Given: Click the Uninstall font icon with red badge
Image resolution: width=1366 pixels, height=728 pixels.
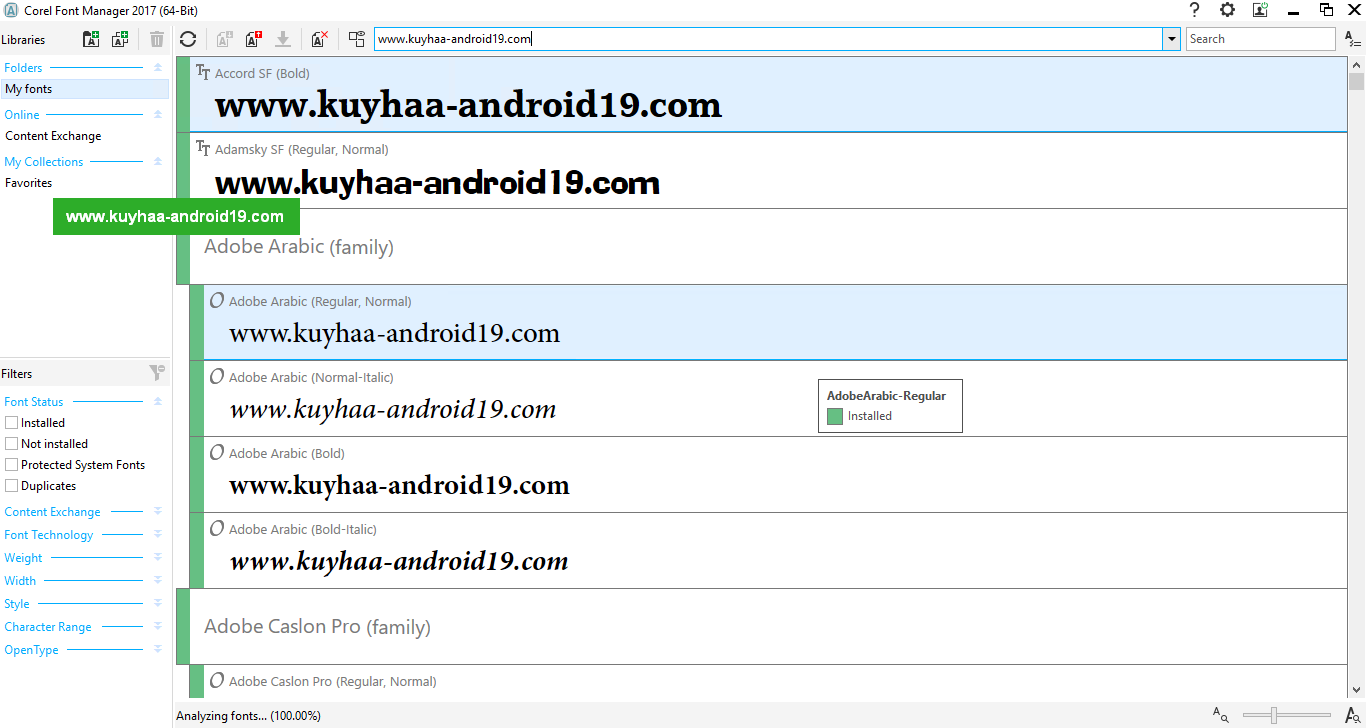Looking at the screenshot, I should 253,39.
